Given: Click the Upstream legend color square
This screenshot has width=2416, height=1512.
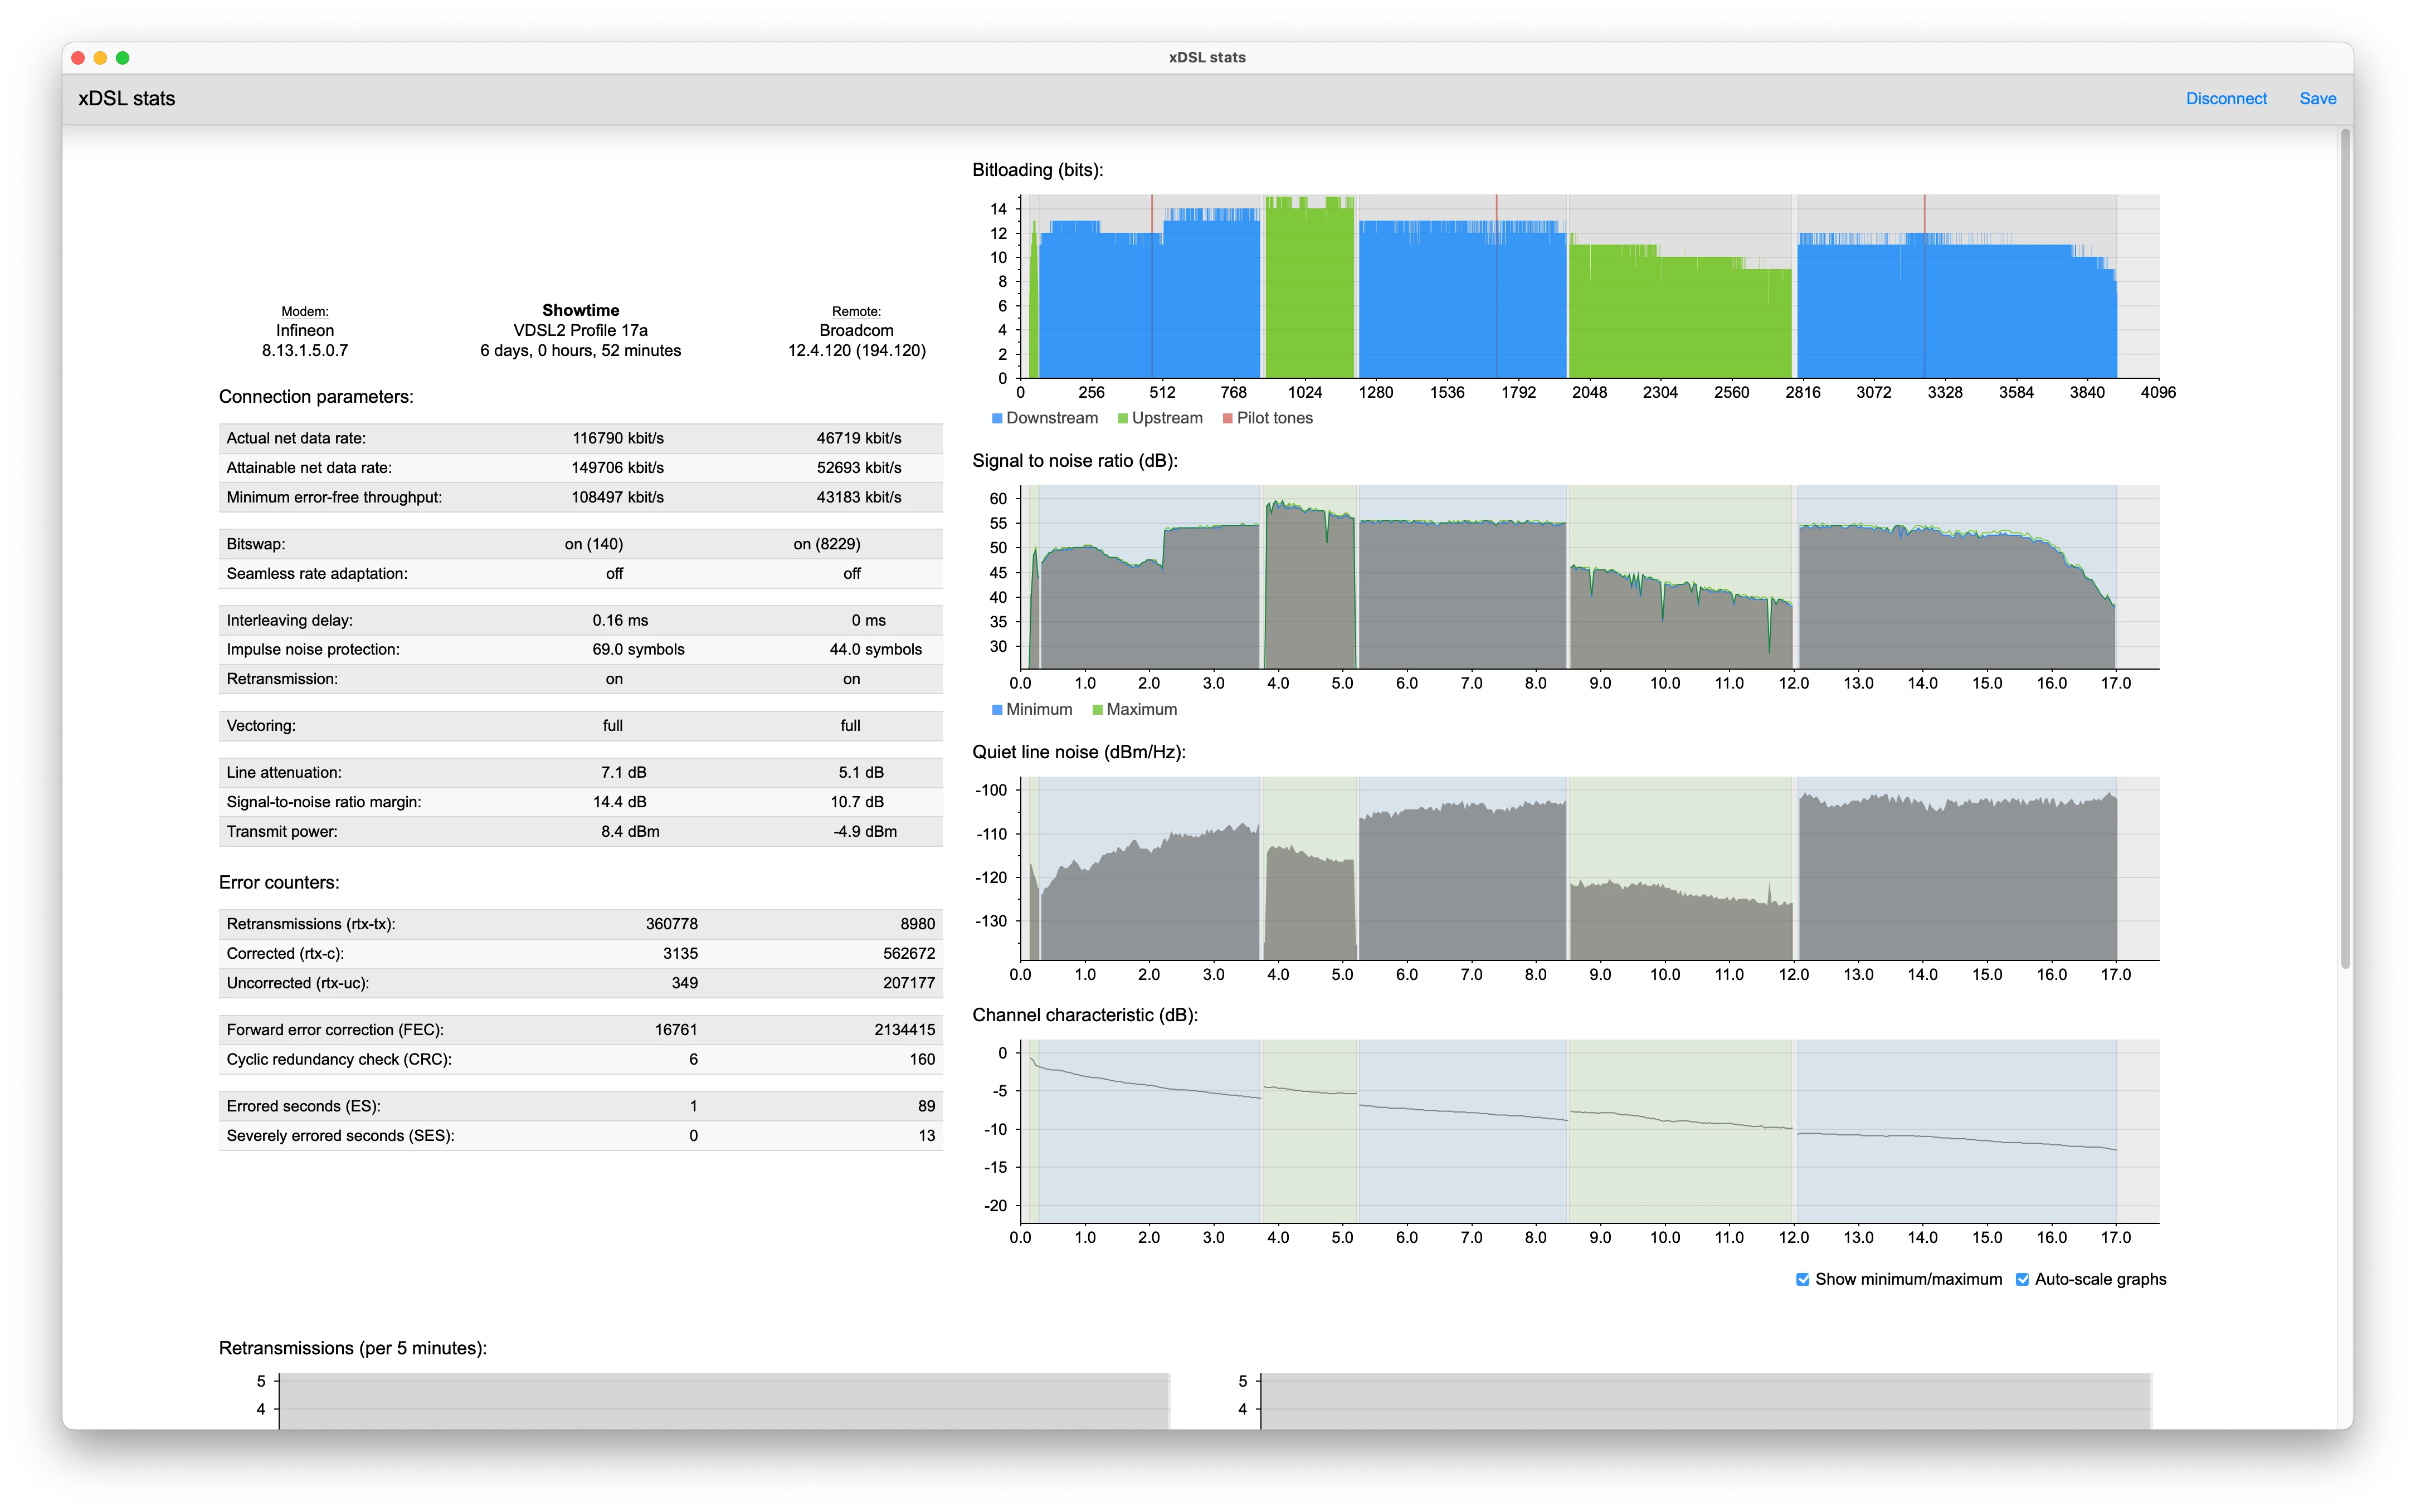Looking at the screenshot, I should (1123, 418).
